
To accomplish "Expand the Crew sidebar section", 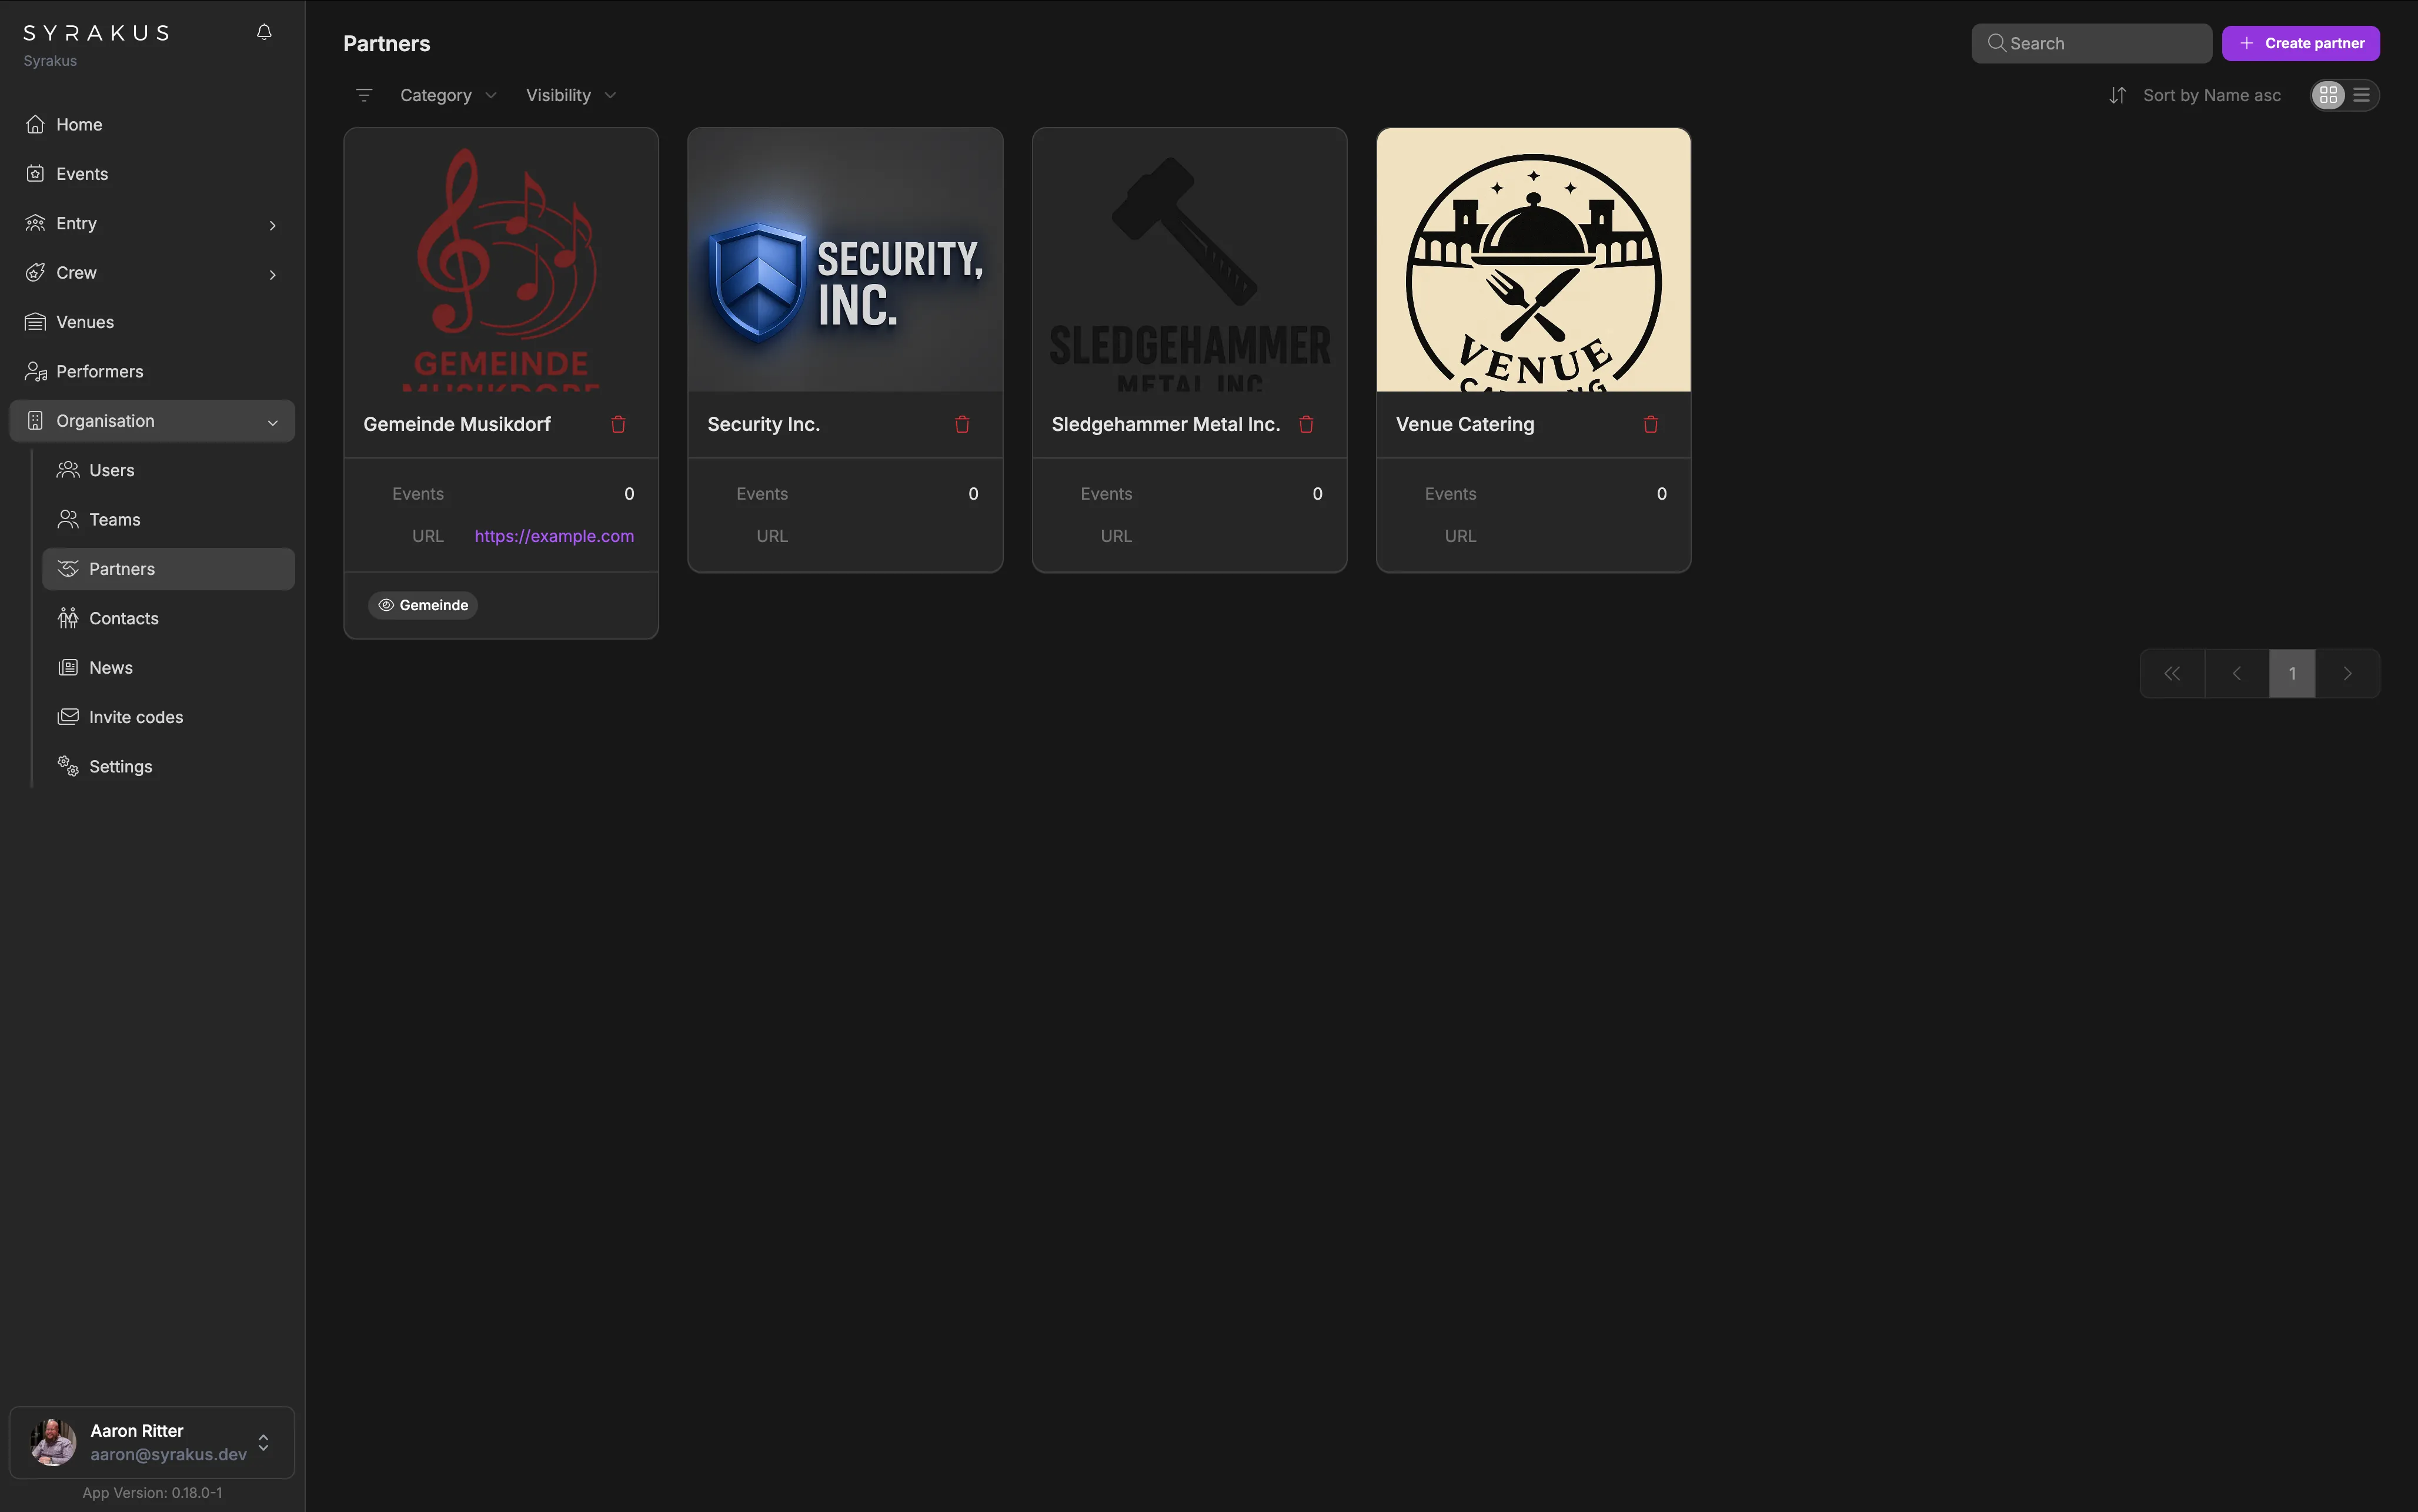I will [151, 273].
